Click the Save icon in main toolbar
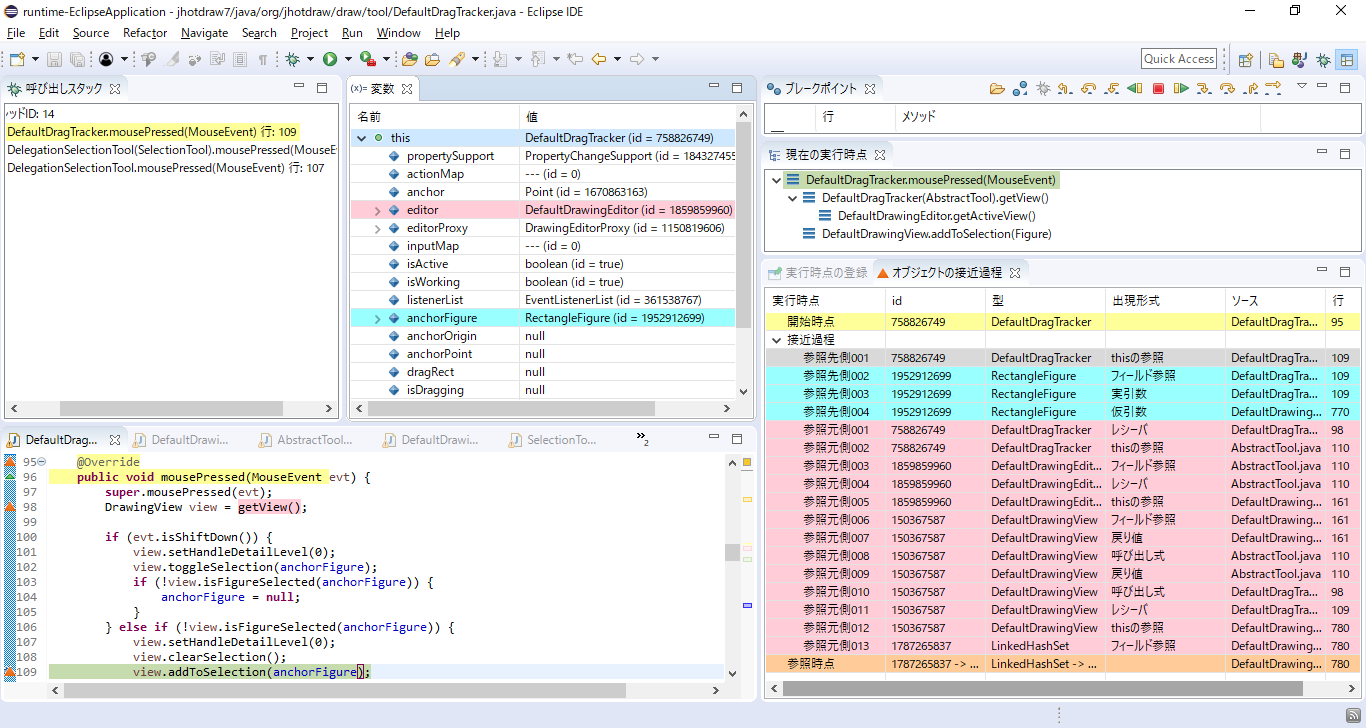This screenshot has height=728, width=1366. (54, 59)
